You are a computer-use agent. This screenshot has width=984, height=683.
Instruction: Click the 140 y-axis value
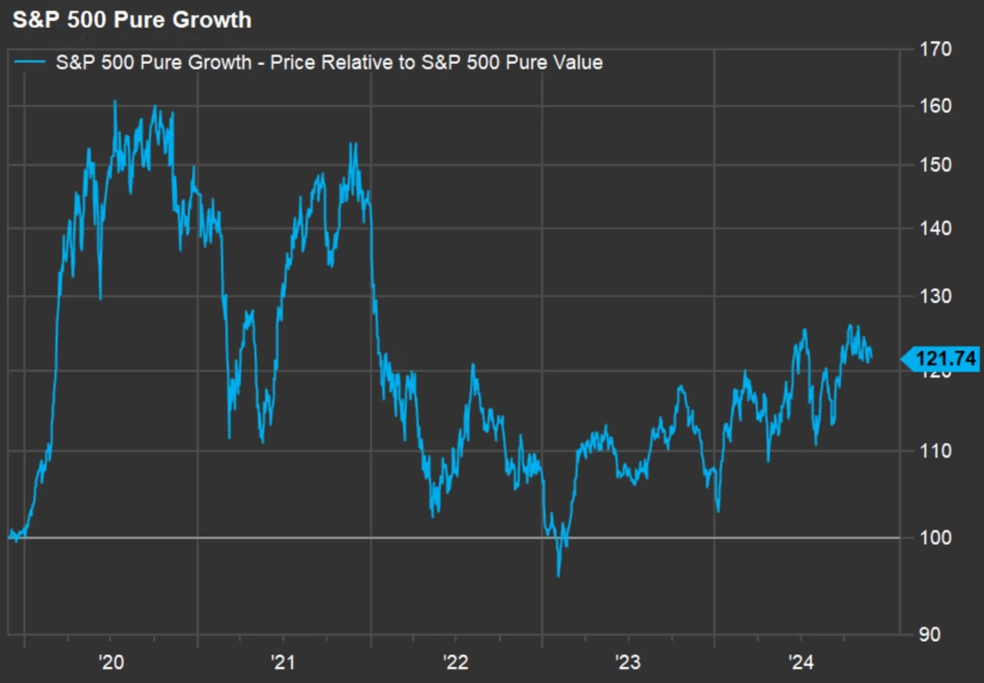[935, 228]
